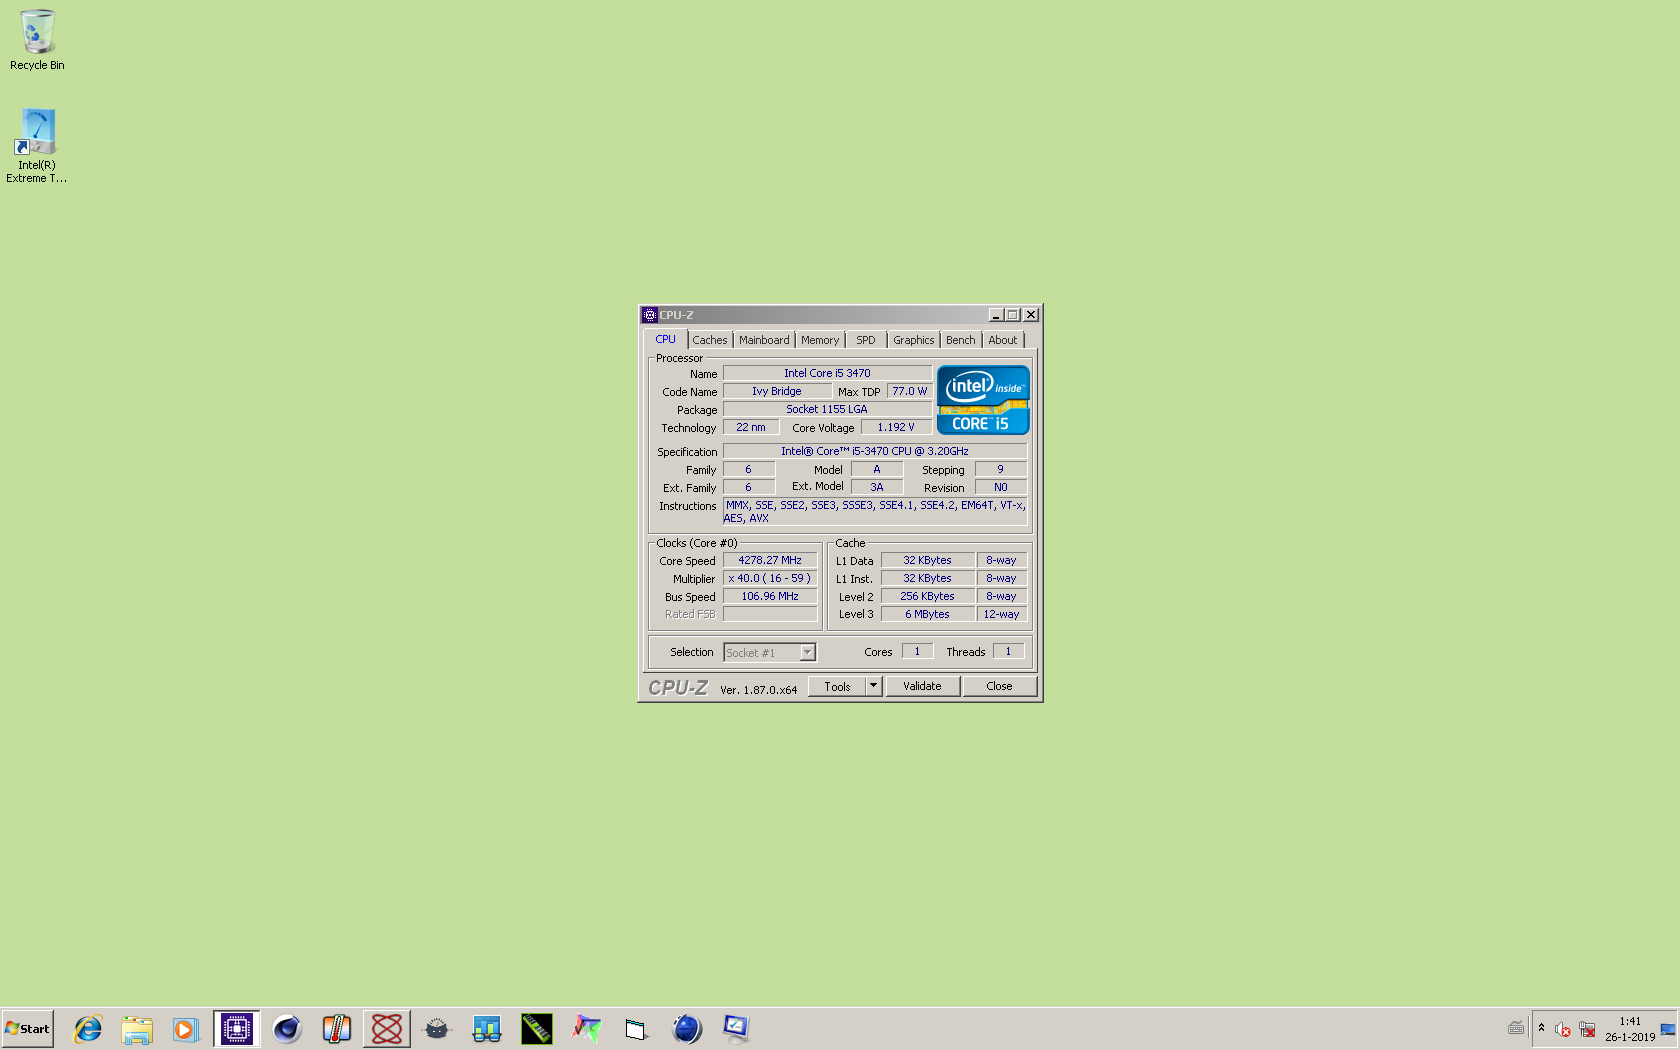This screenshot has height=1050, width=1680.
Task: Click the Specification field i5-3470 CPU @ 3.20GHz
Action: [x=875, y=451]
